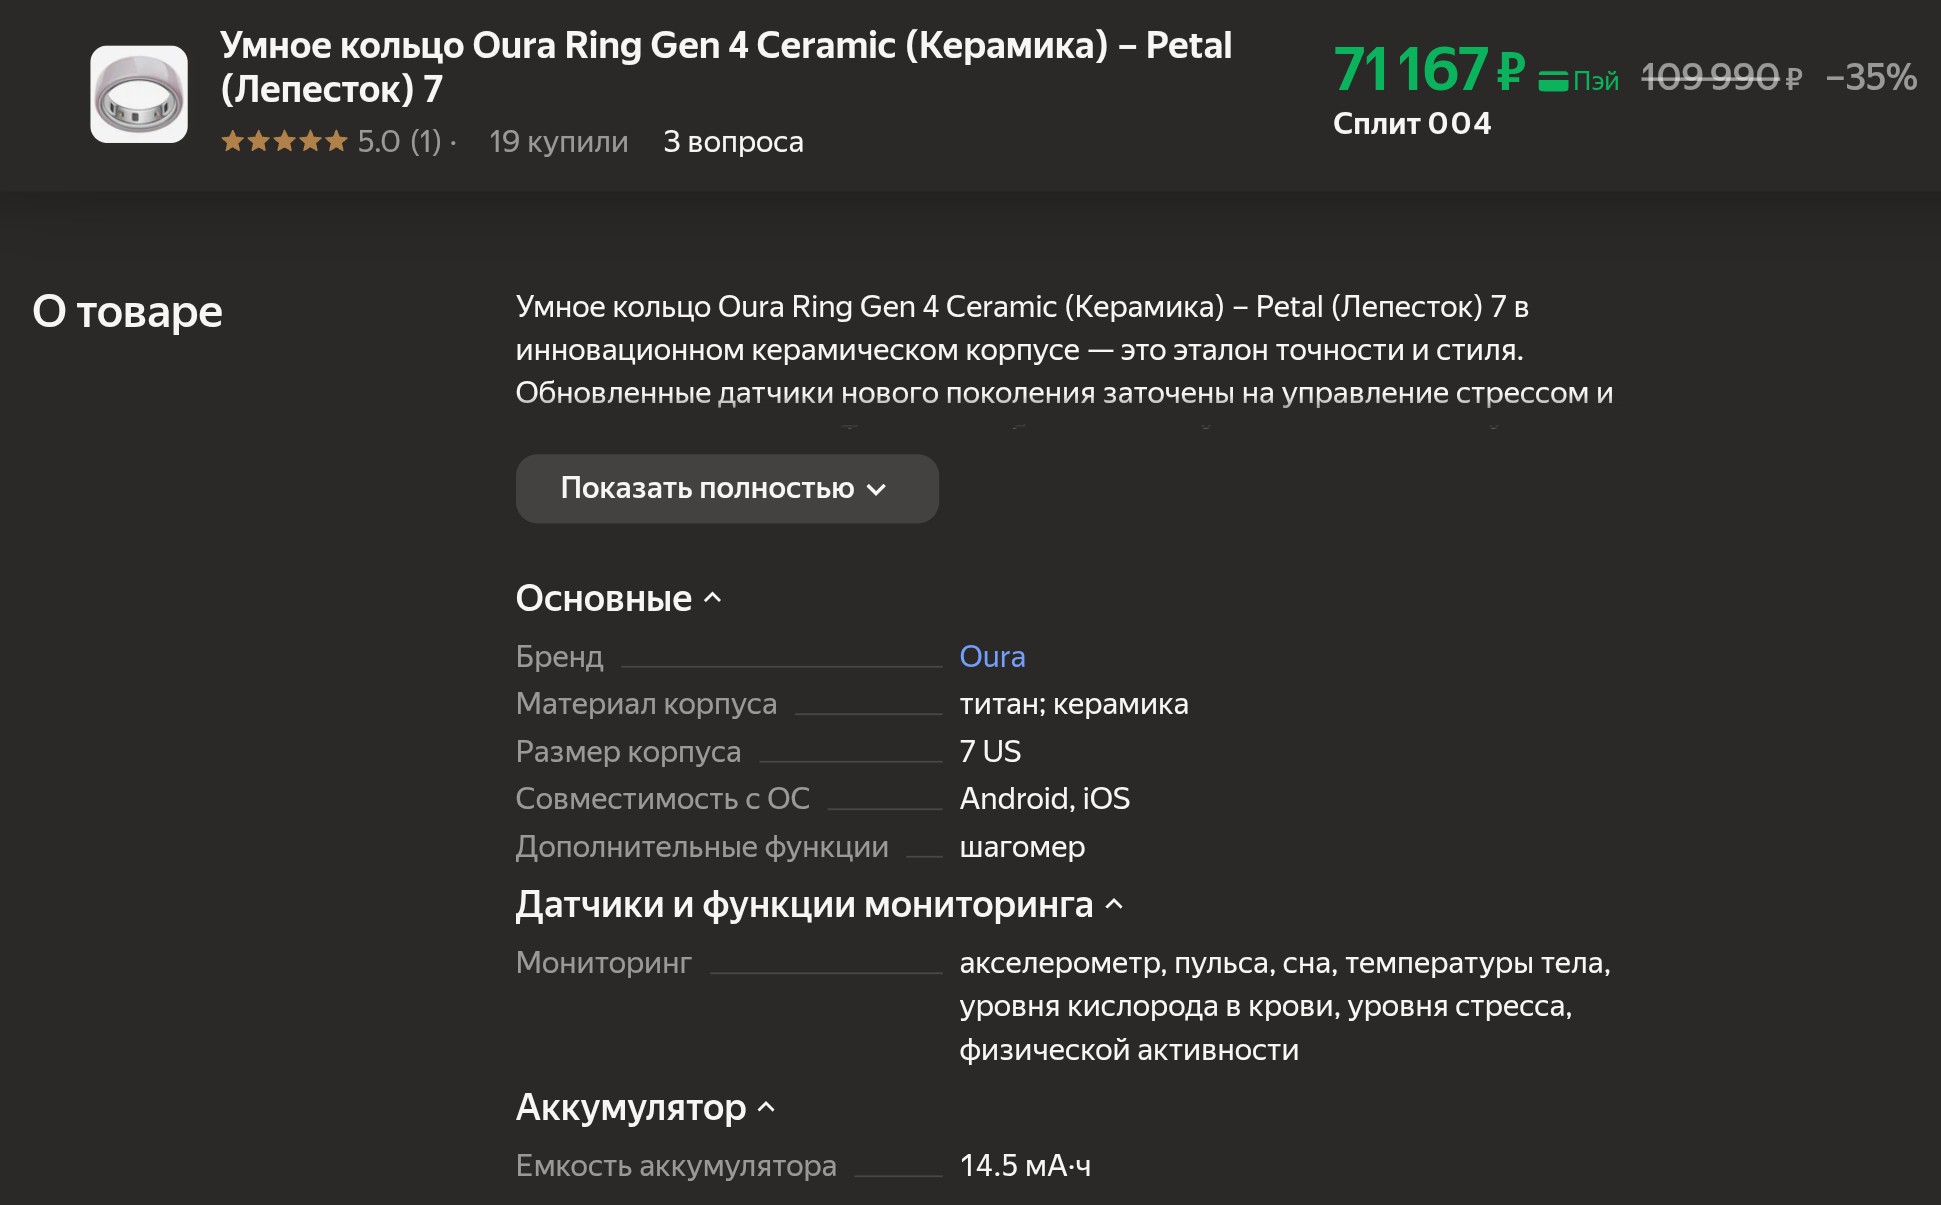Image resolution: width=1941 pixels, height=1205 pixels.
Task: Click the О товаре section heading
Action: click(127, 311)
